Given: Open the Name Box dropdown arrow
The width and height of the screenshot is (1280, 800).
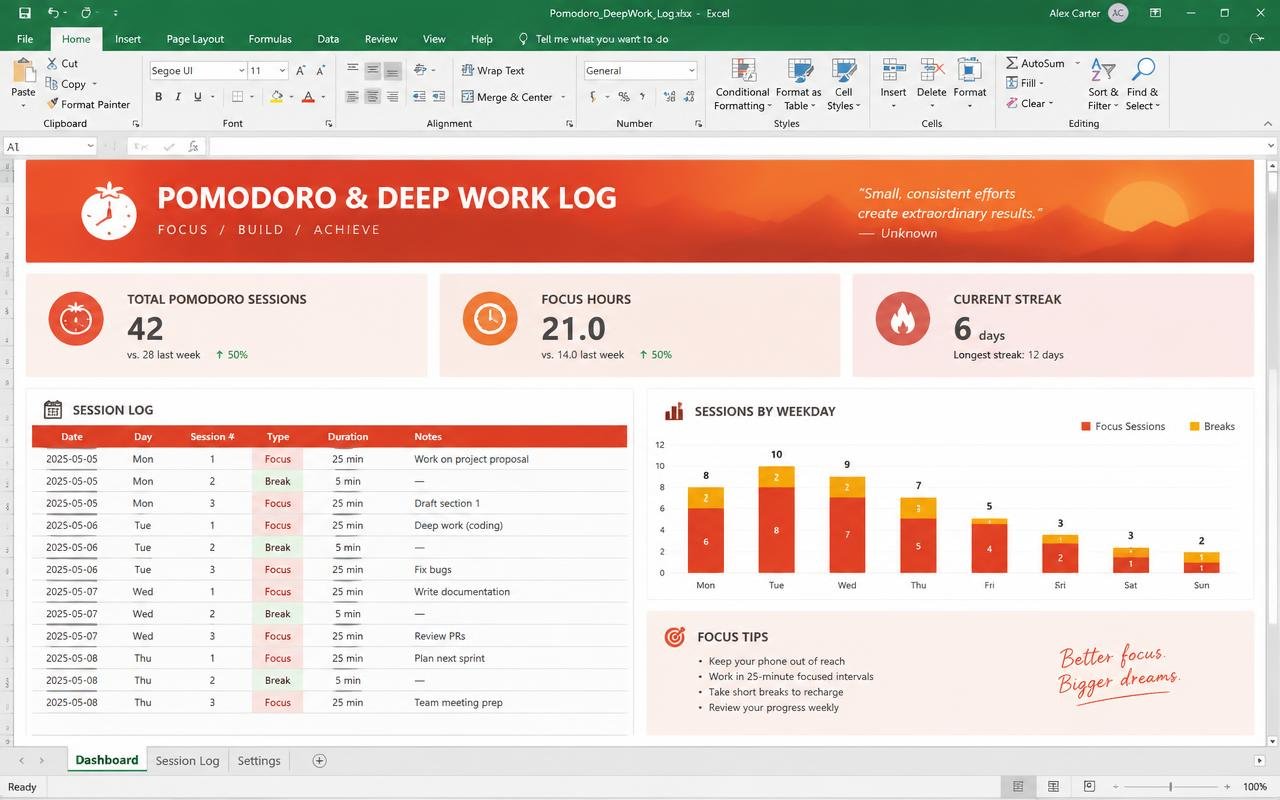Looking at the screenshot, I should 90,146.
